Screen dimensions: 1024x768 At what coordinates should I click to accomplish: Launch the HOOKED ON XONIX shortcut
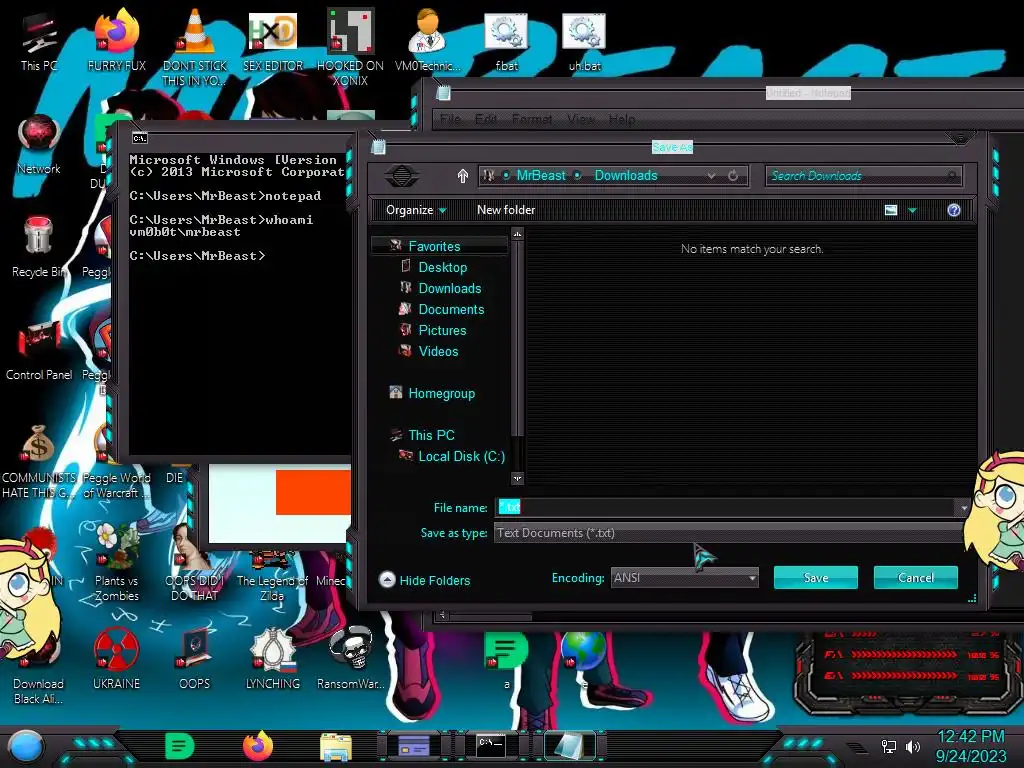tap(350, 47)
